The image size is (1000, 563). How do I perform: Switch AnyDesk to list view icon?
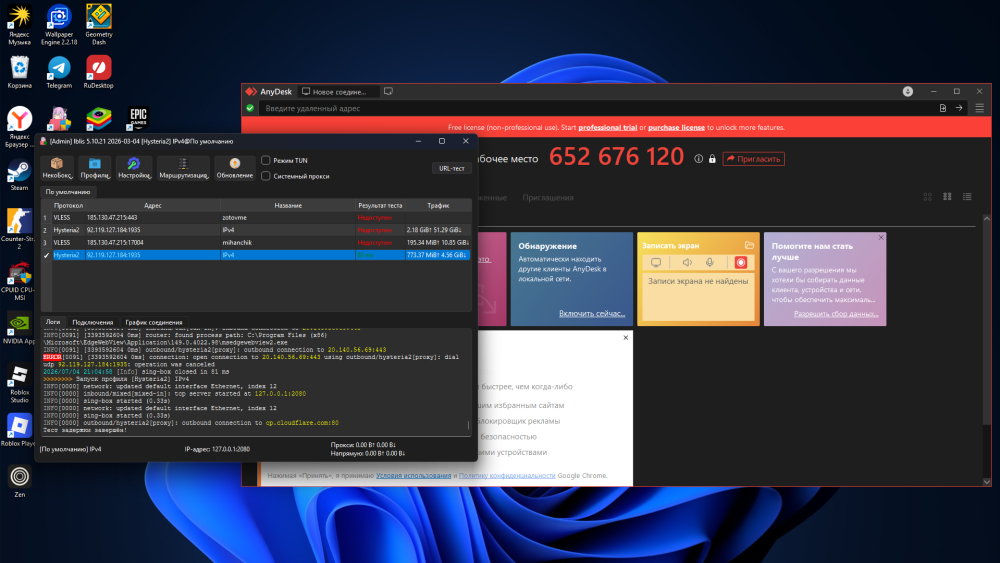[967, 197]
